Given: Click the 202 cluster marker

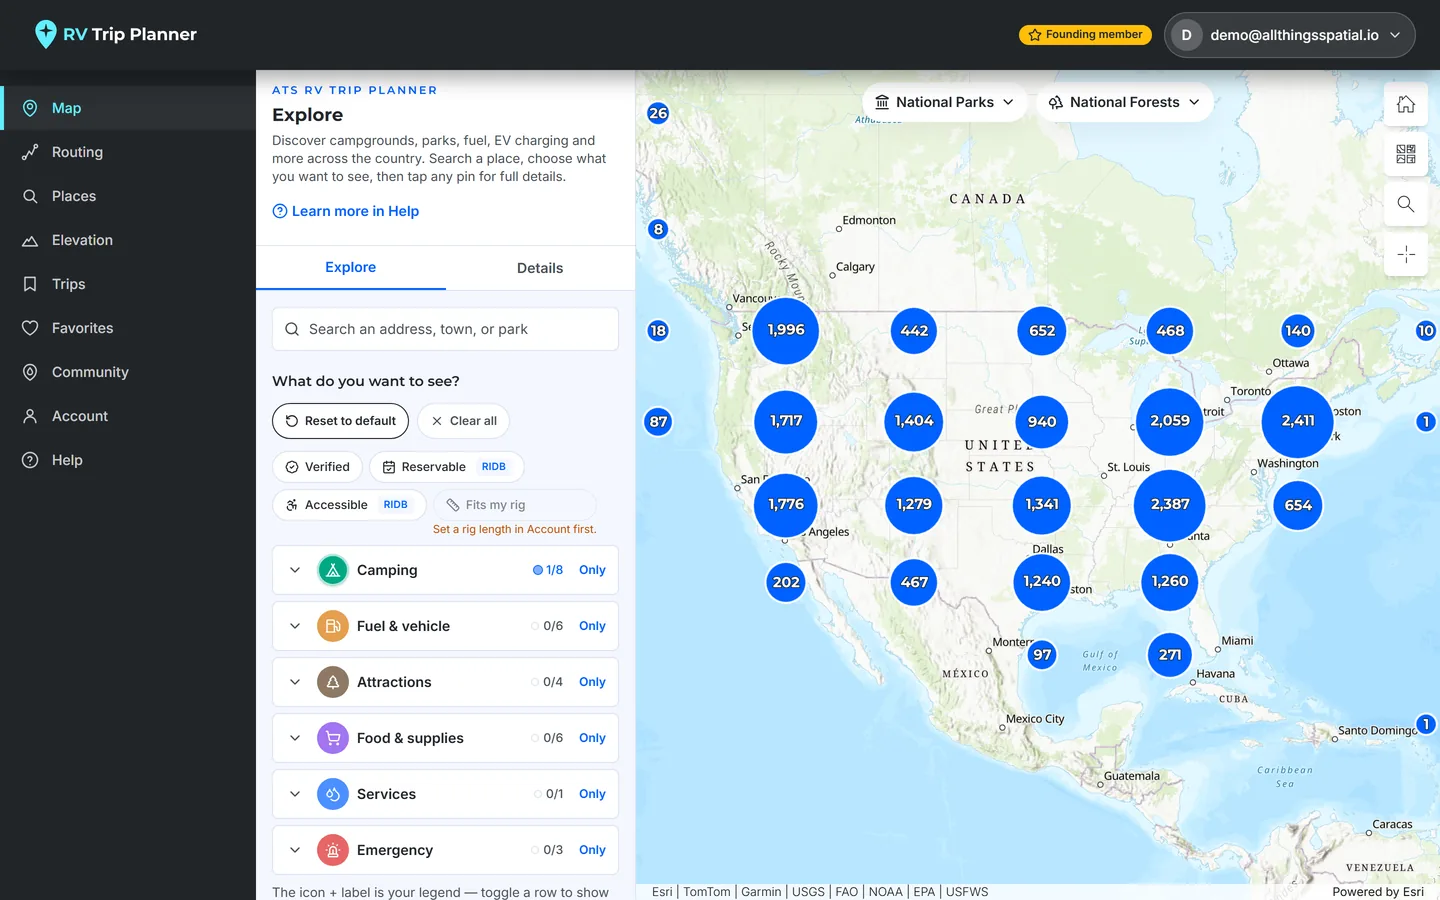Looking at the screenshot, I should (x=786, y=582).
